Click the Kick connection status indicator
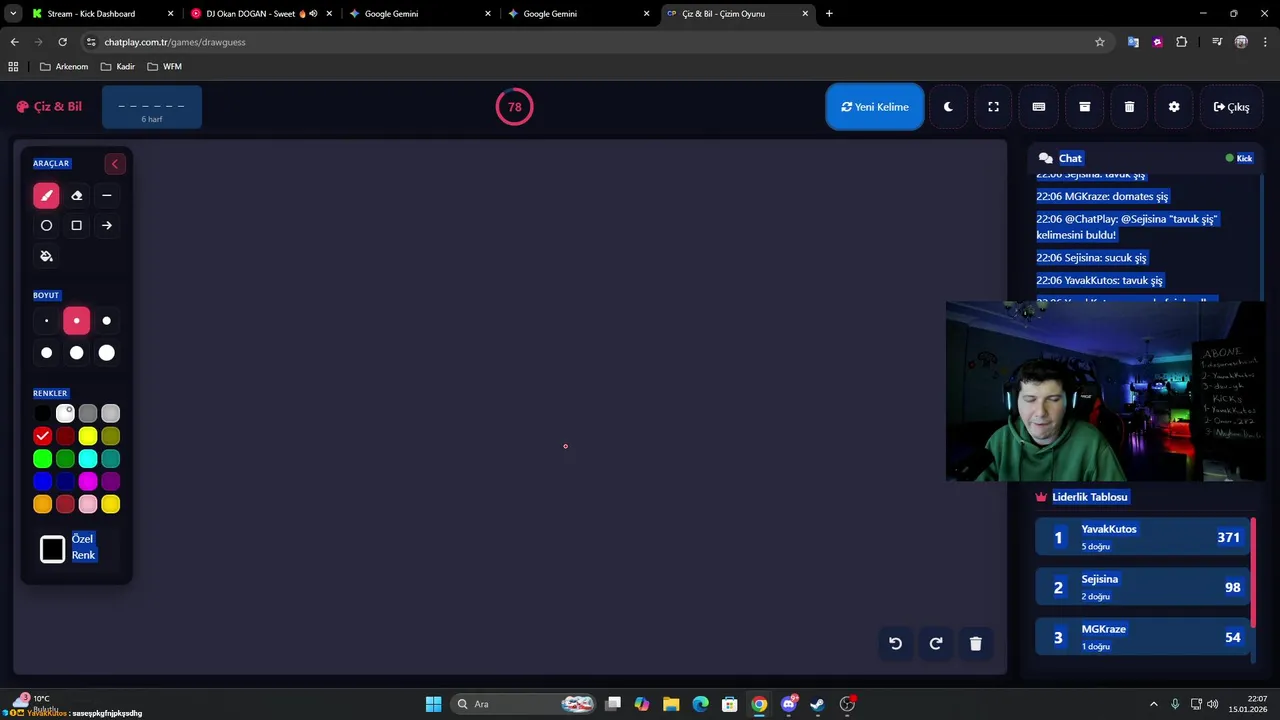The image size is (1280, 720). pos(1239,158)
